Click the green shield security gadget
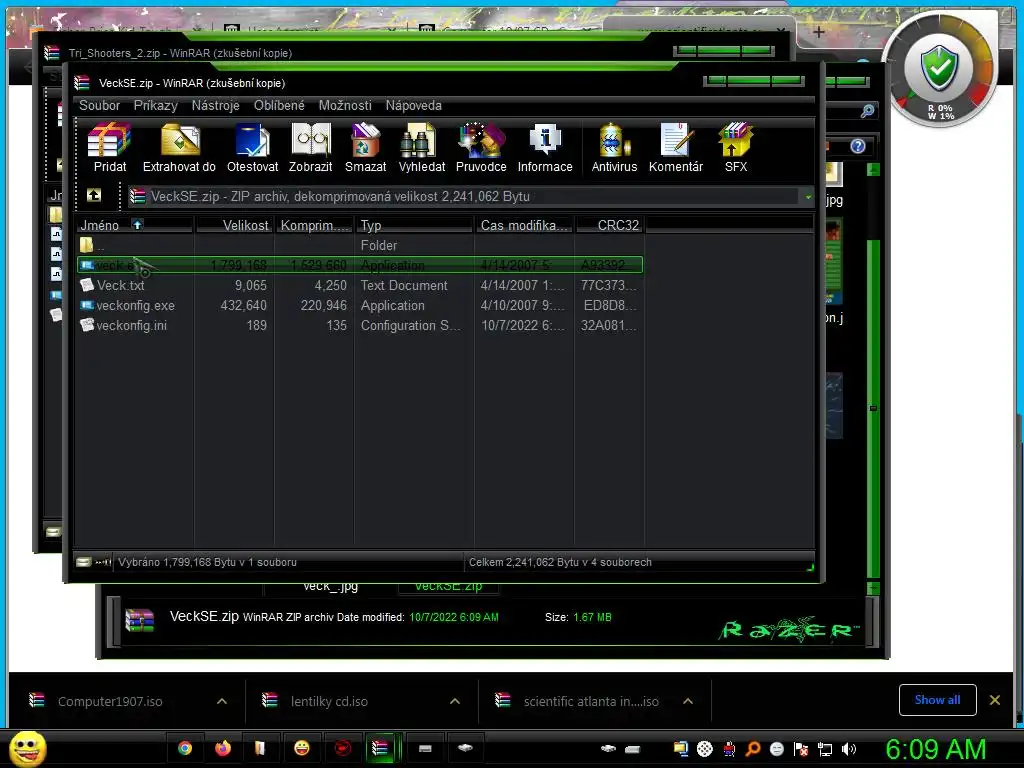The height and width of the screenshot is (768, 1024). click(939, 67)
